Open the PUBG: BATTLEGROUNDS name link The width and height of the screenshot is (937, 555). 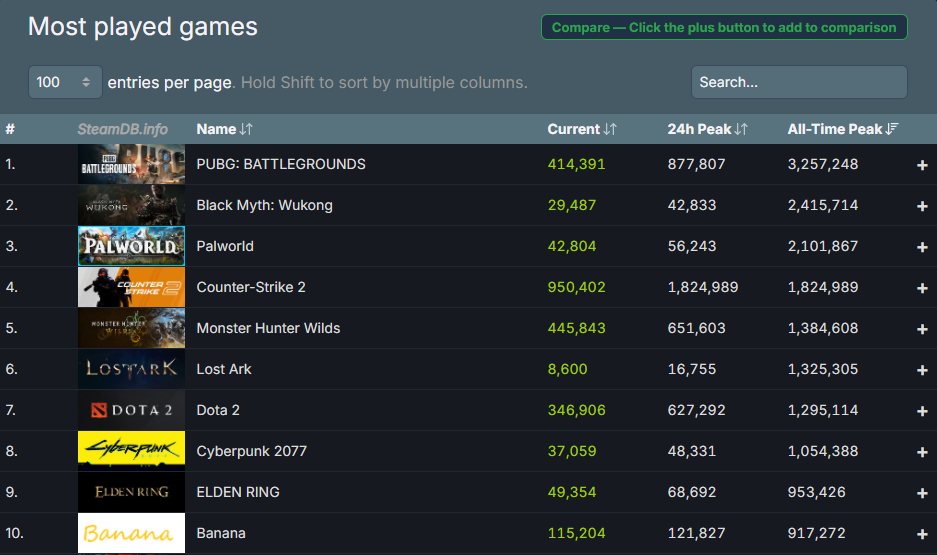click(x=281, y=164)
